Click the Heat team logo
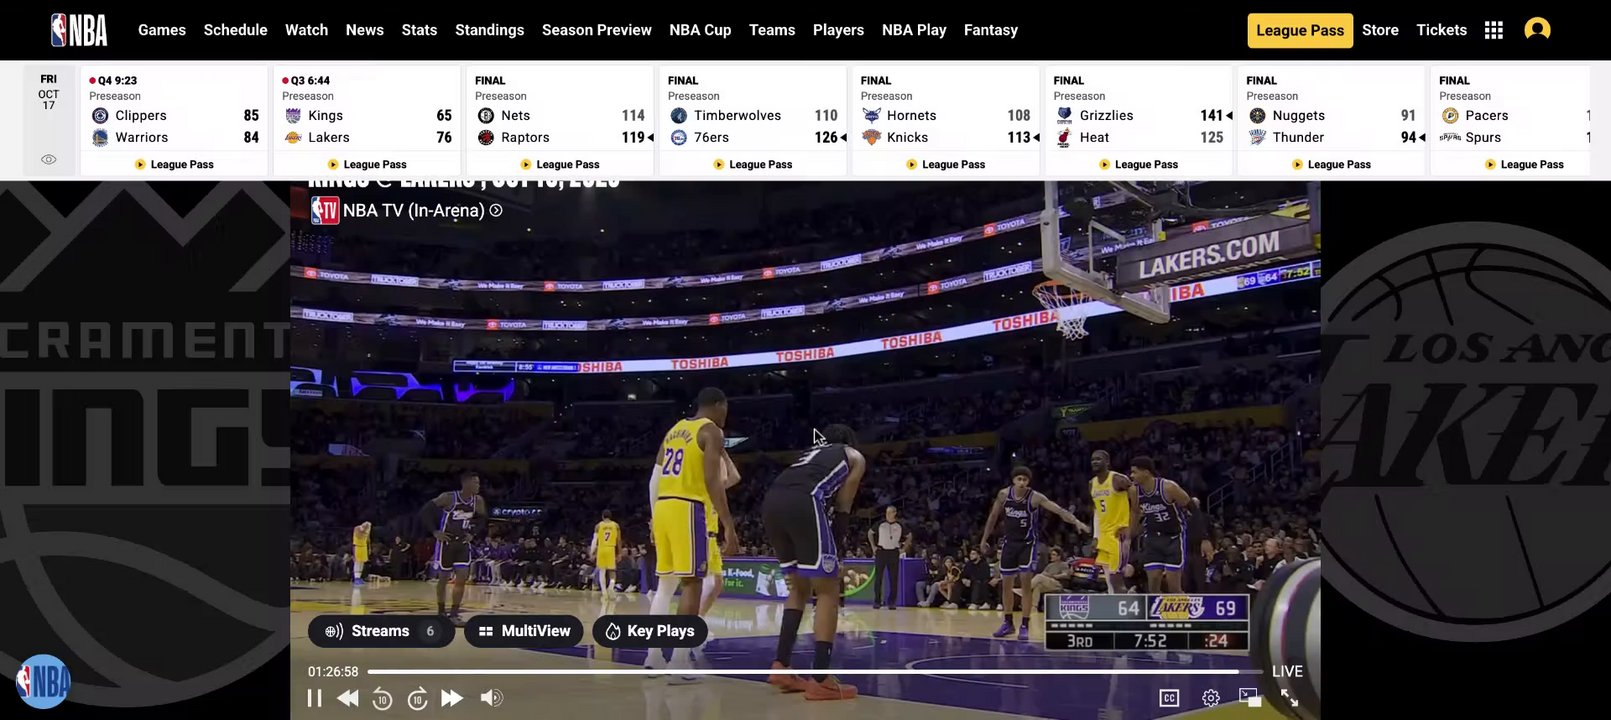 click(1064, 138)
